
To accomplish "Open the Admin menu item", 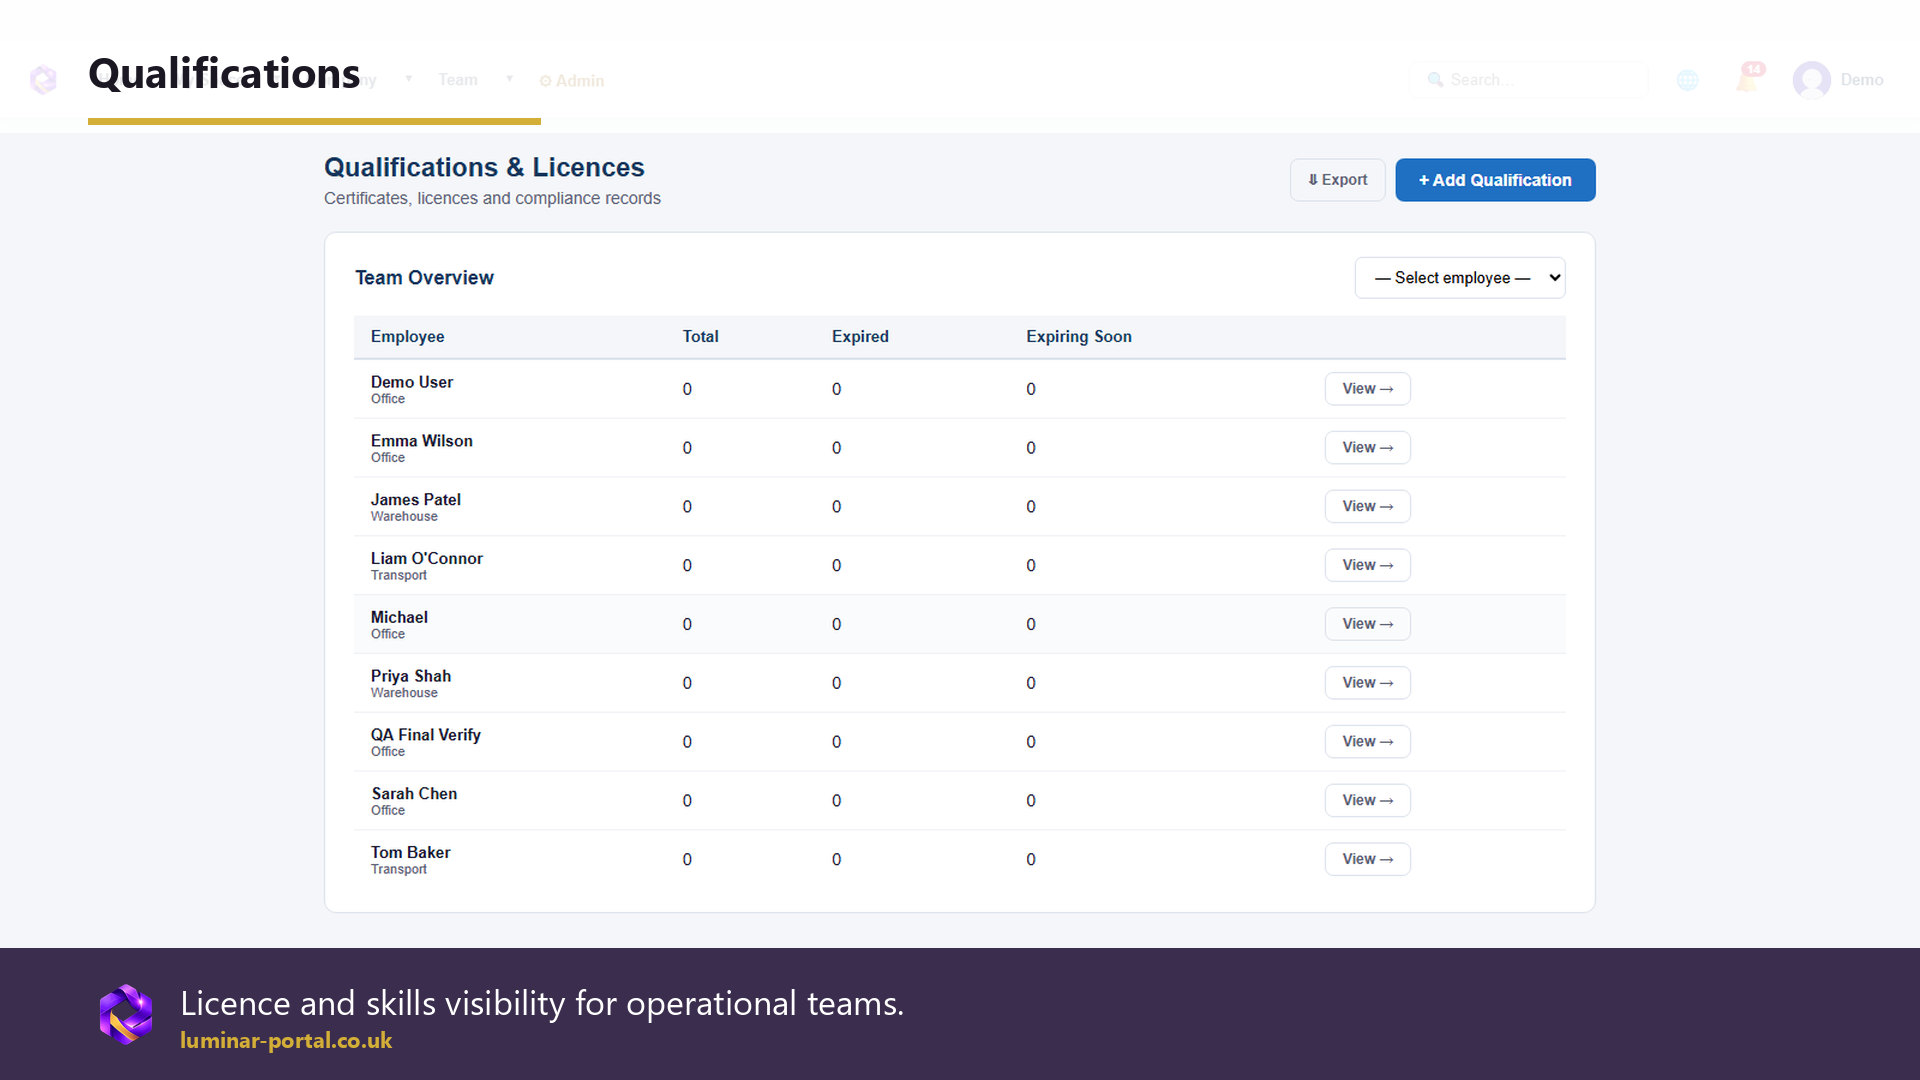I will coord(572,81).
